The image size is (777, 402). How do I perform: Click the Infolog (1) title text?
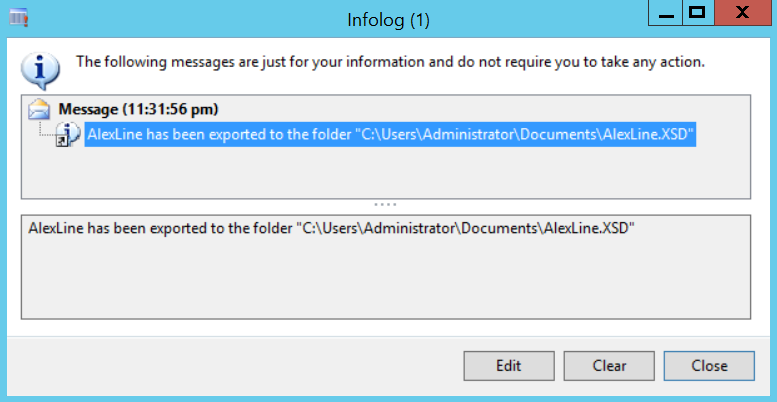pyautogui.click(x=388, y=17)
